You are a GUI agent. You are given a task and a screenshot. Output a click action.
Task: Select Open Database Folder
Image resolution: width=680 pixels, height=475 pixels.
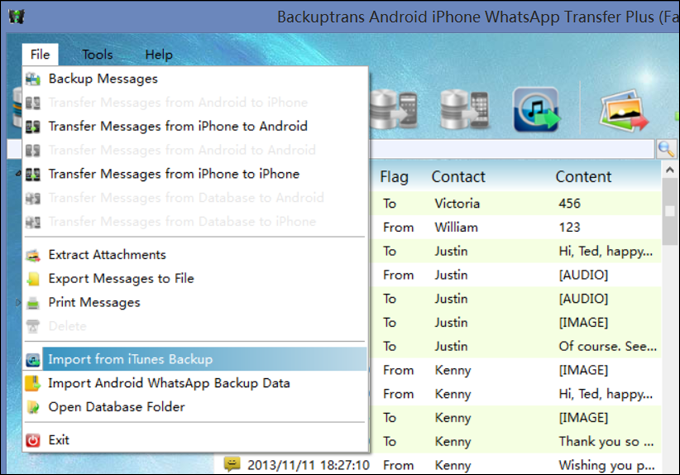tap(195, 407)
